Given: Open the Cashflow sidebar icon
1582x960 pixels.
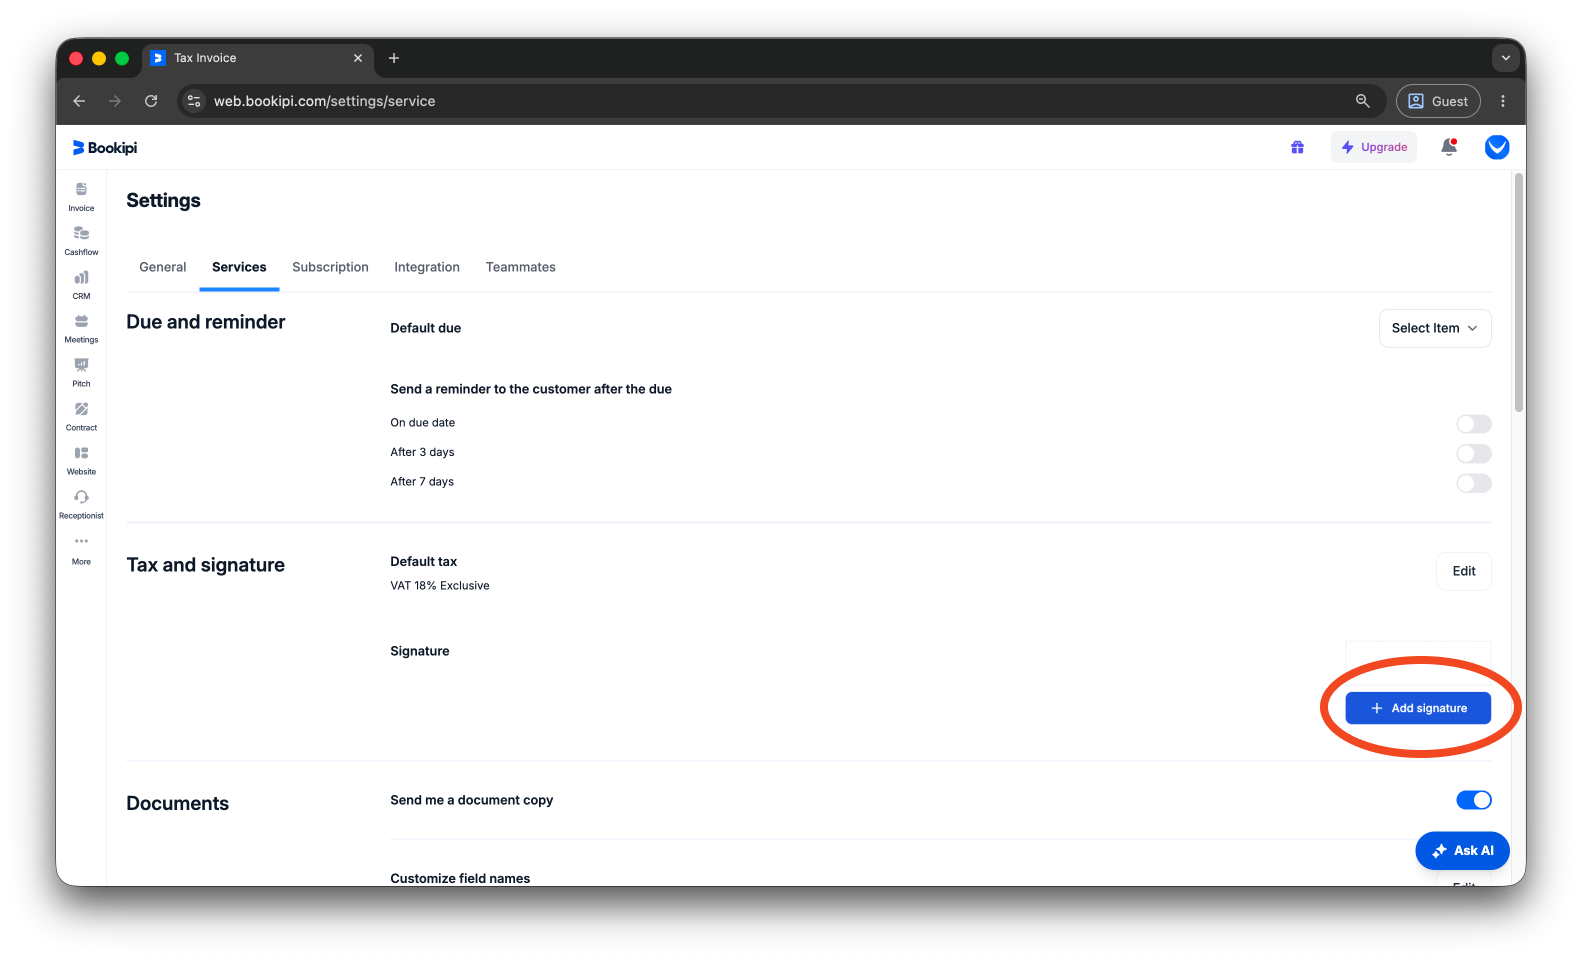Looking at the screenshot, I should pyautogui.click(x=81, y=241).
